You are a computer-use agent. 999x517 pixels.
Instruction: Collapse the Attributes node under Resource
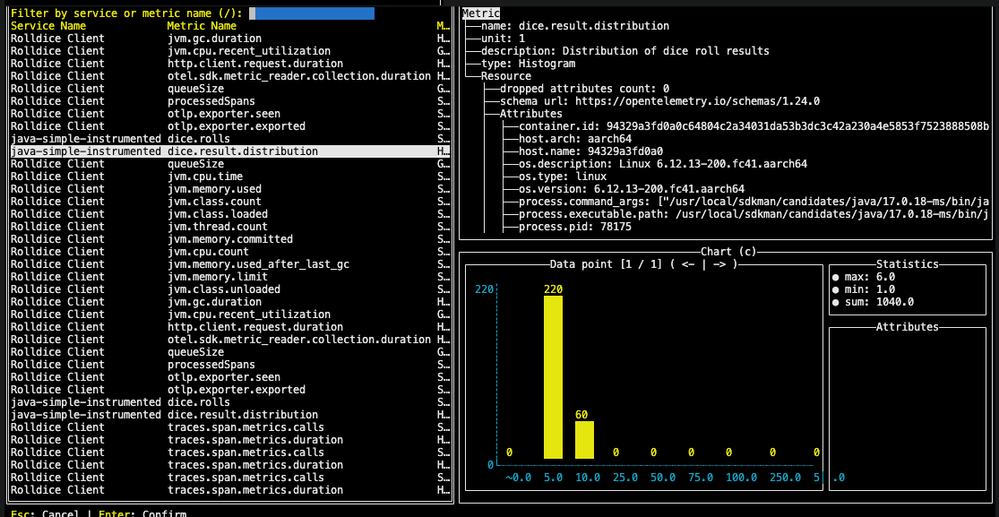[531, 114]
